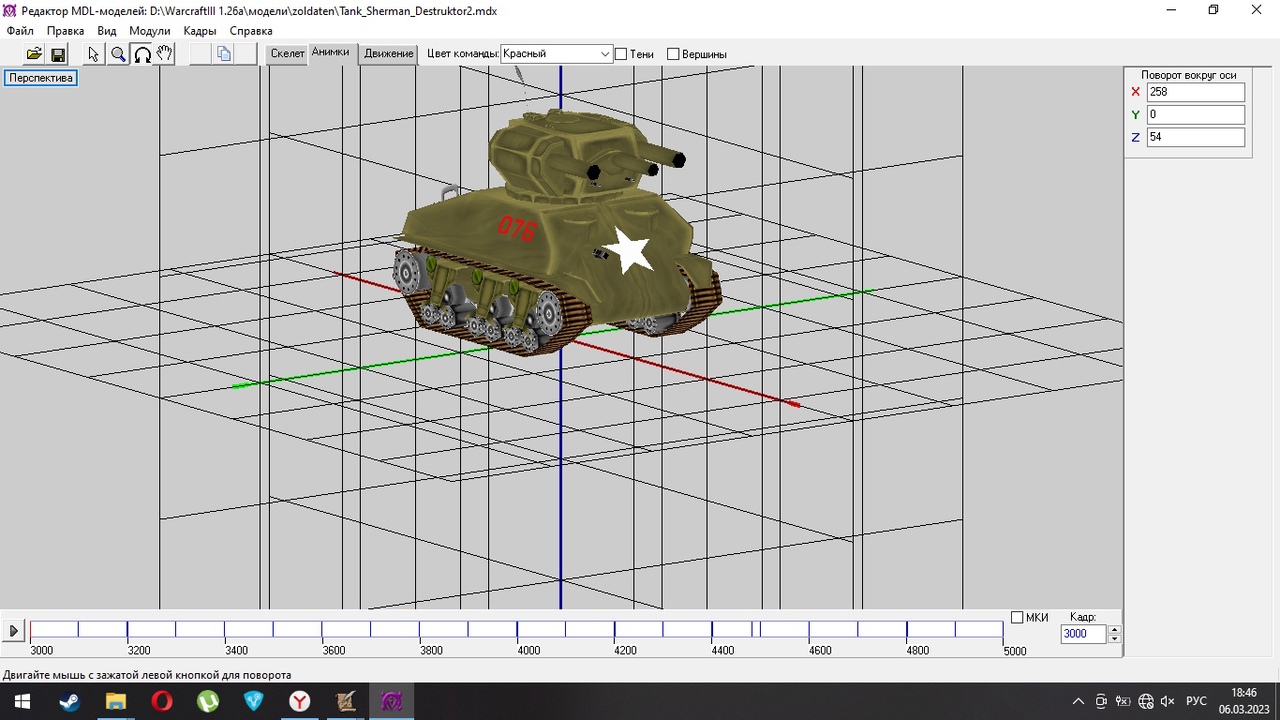Open network settings via the globe icon

[x=1146, y=701]
